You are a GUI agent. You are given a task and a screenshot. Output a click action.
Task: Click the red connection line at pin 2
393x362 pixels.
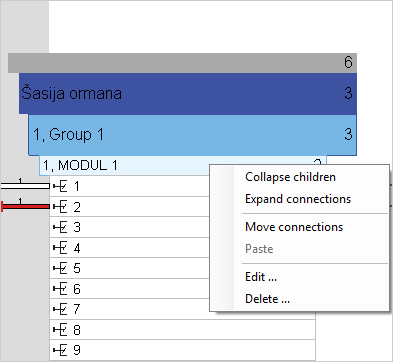[x=26, y=207]
